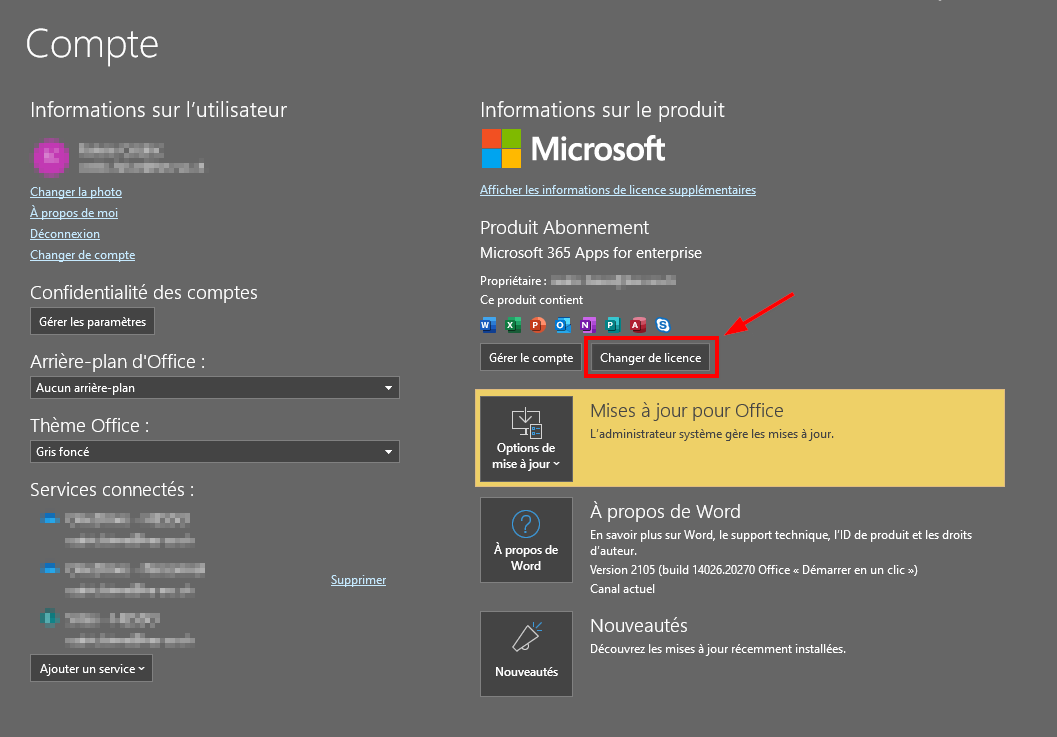Click the Access app icon
The width and height of the screenshot is (1057, 737).
(x=638, y=325)
